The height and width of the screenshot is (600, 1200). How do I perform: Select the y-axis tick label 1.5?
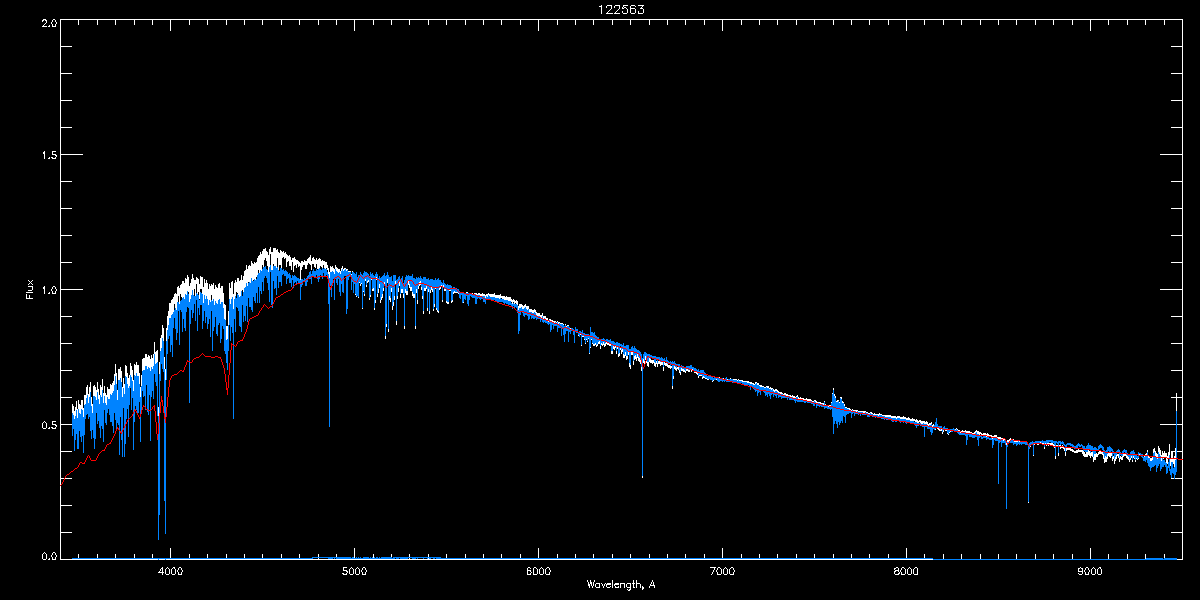(x=48, y=156)
